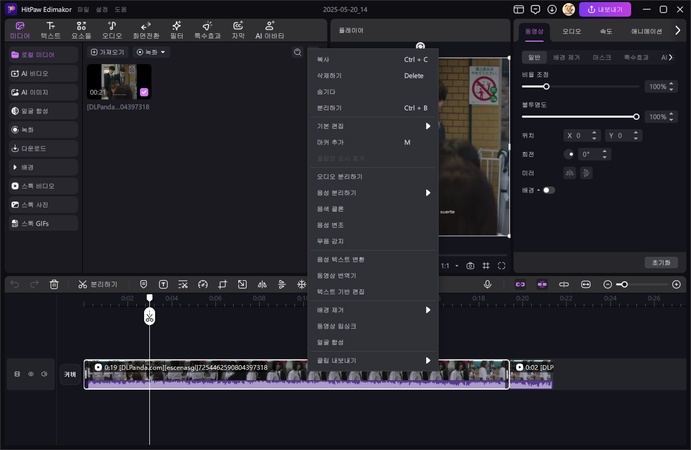Toggle track visibility eye icon
Image resolution: width=691 pixels, height=450 pixels.
tap(30, 374)
